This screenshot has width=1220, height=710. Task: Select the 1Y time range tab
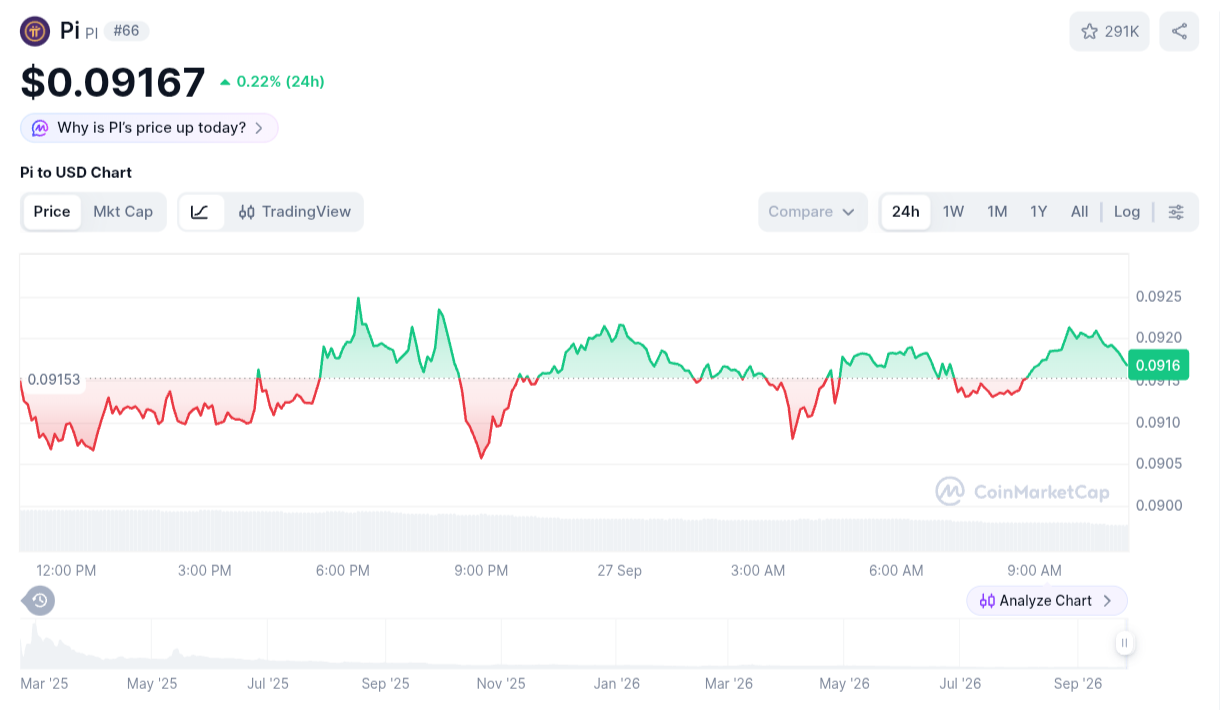[1039, 212]
